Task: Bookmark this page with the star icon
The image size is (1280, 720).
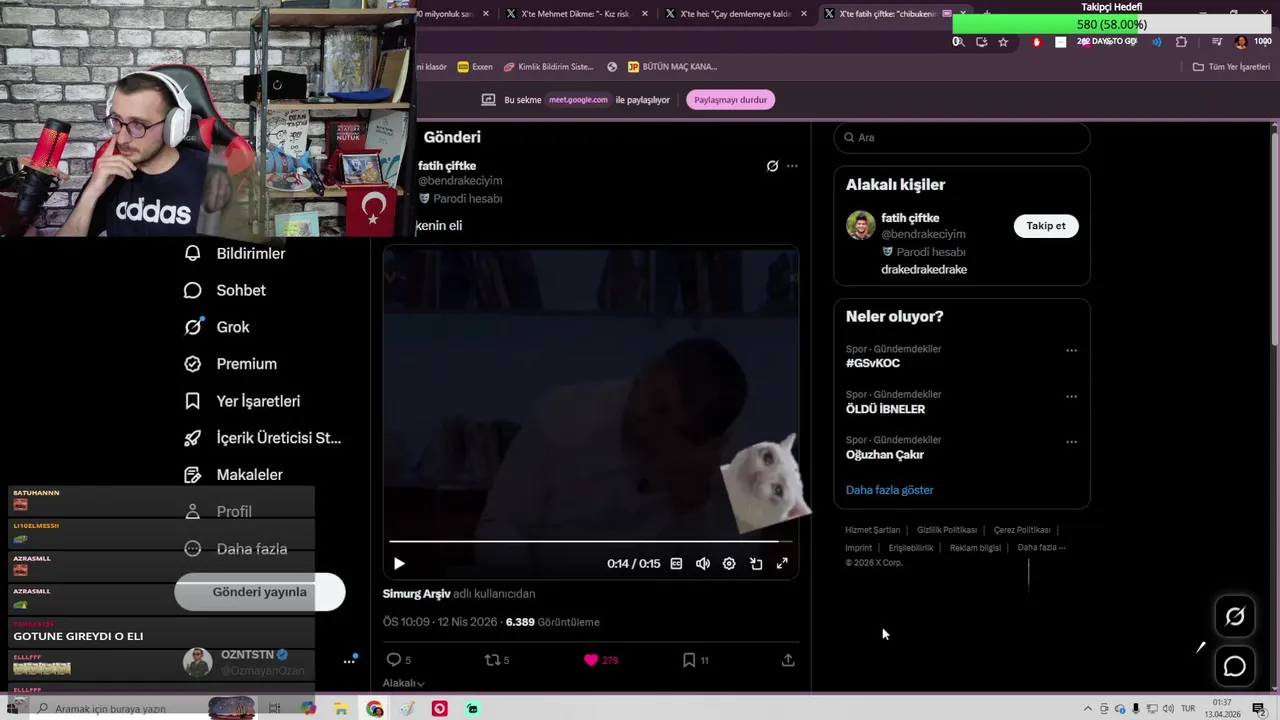Action: (x=1003, y=42)
